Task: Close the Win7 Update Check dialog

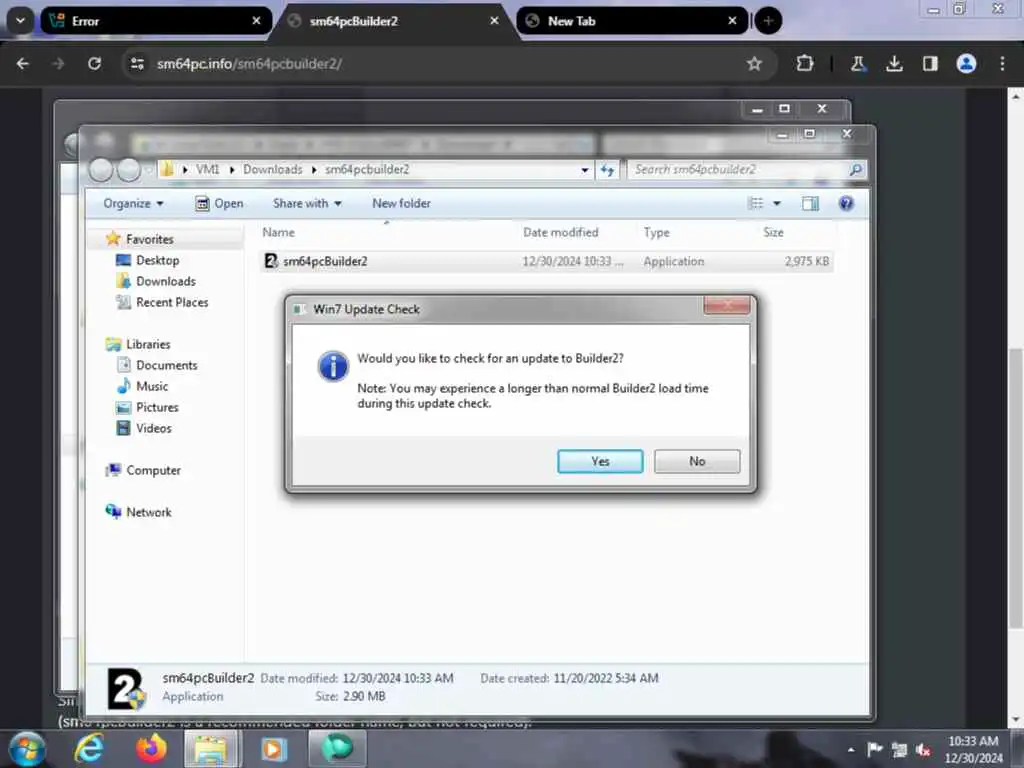Action: point(726,306)
